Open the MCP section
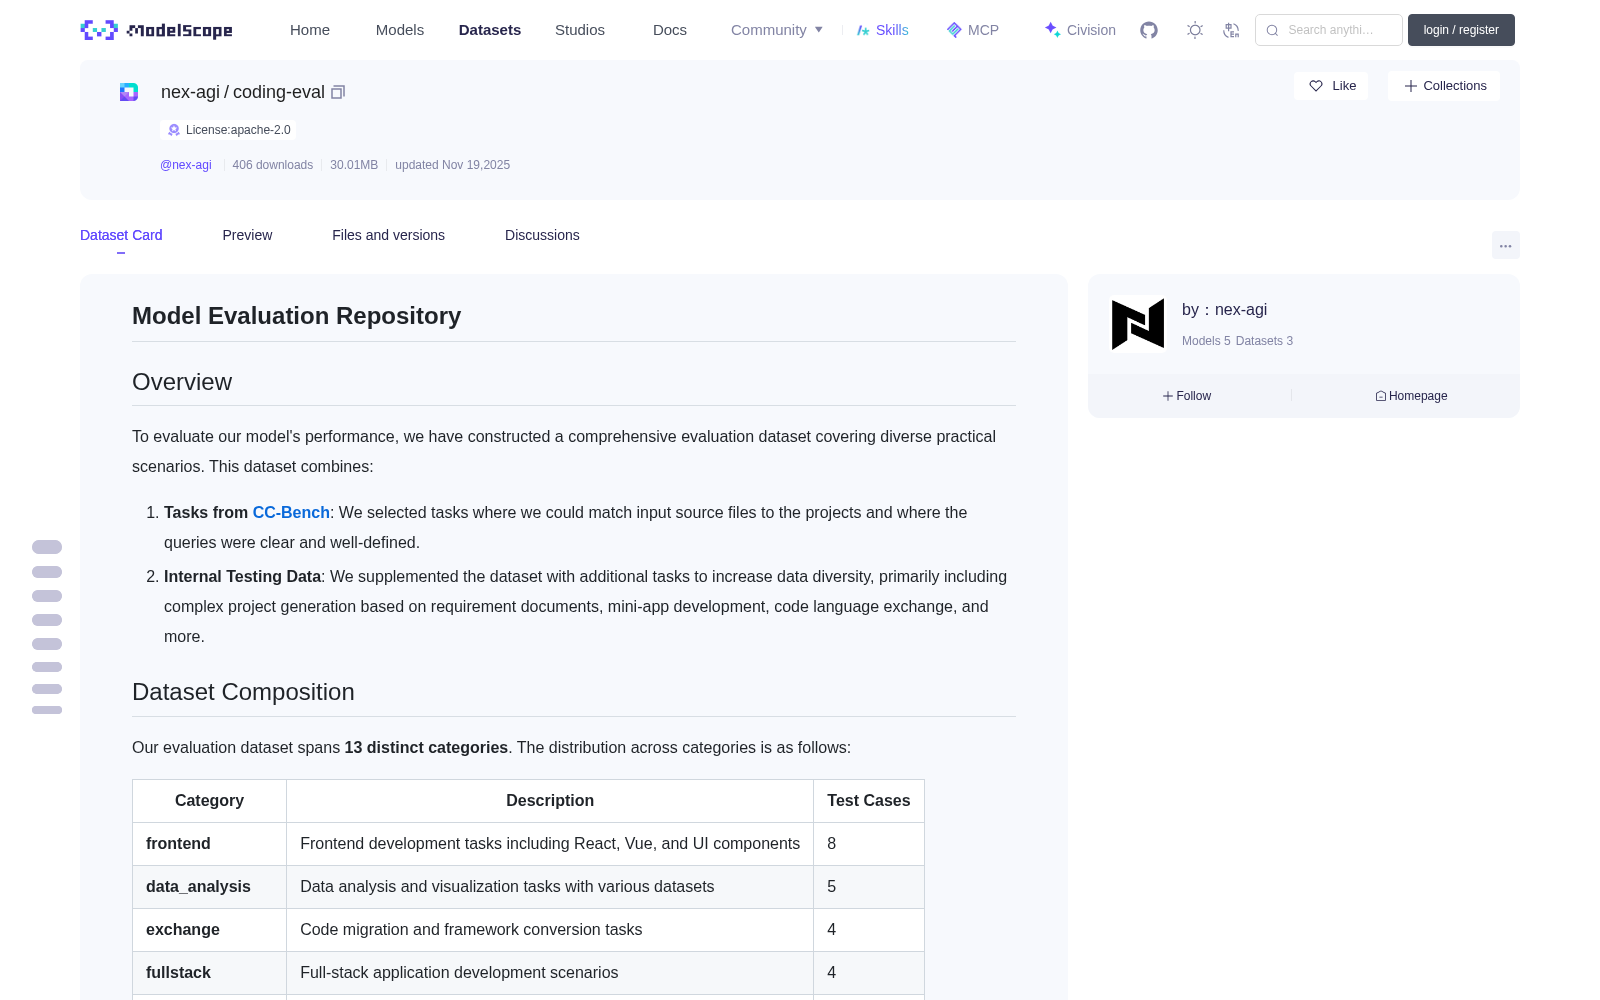 [972, 30]
